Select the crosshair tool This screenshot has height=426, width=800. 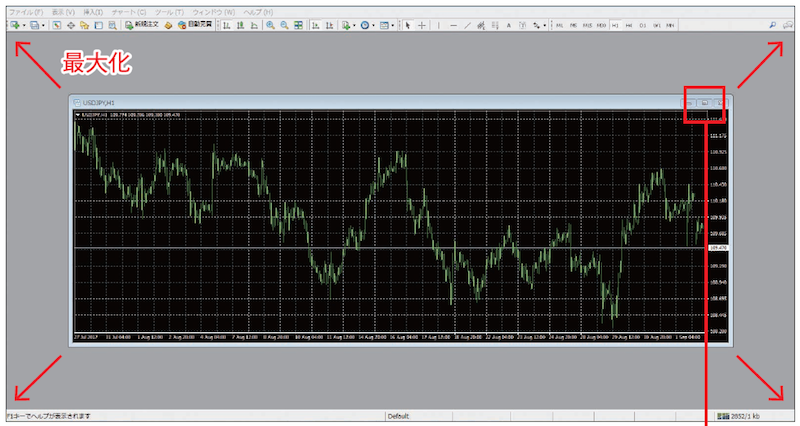(422, 25)
